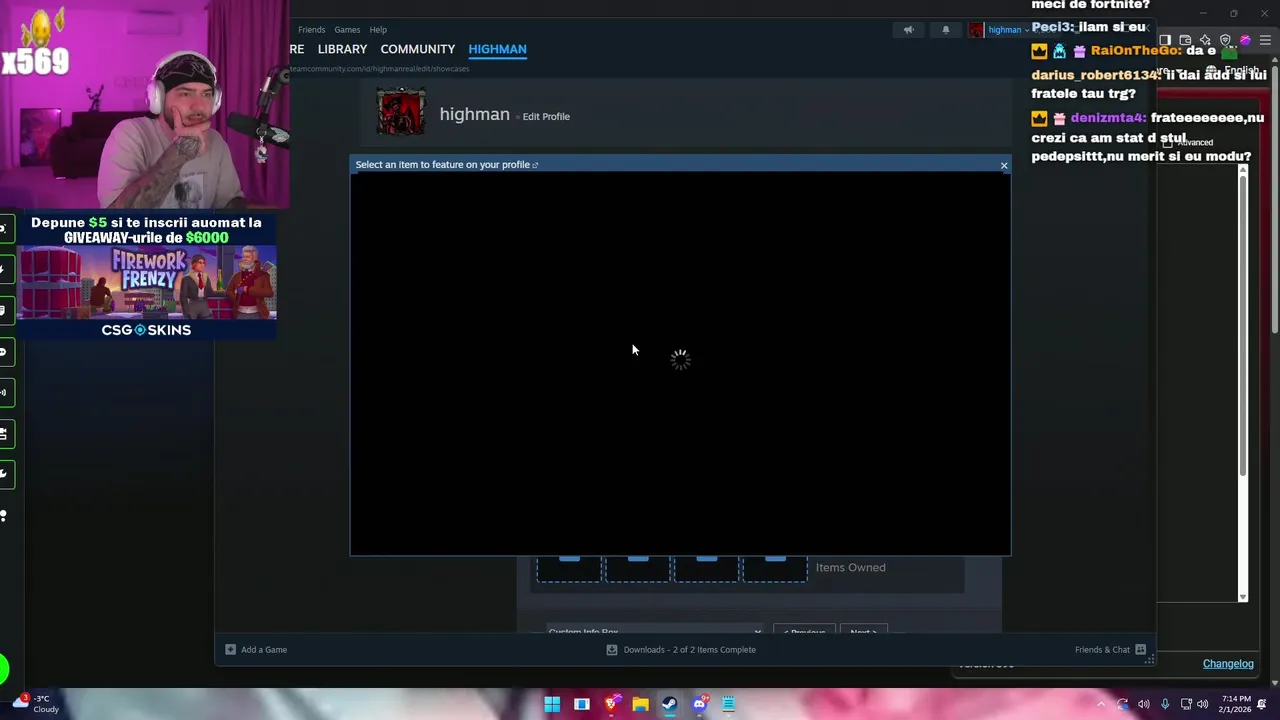The image size is (1280, 720).
Task: Select the third empty item showcase slot
Action: (x=706, y=568)
